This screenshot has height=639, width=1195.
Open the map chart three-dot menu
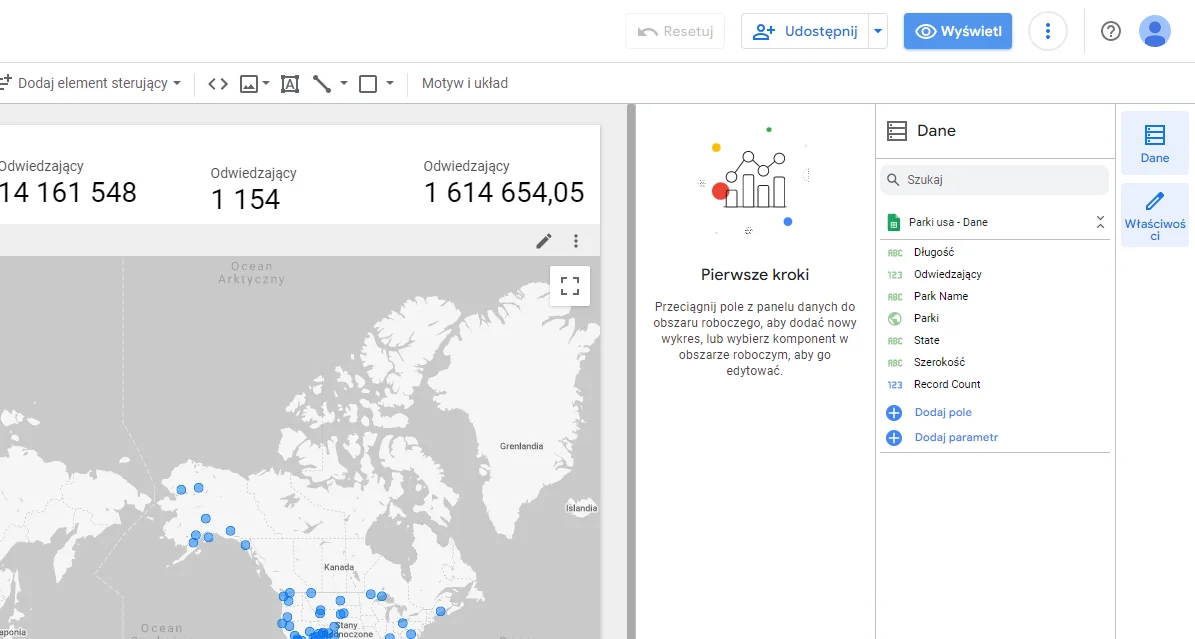[576, 241]
